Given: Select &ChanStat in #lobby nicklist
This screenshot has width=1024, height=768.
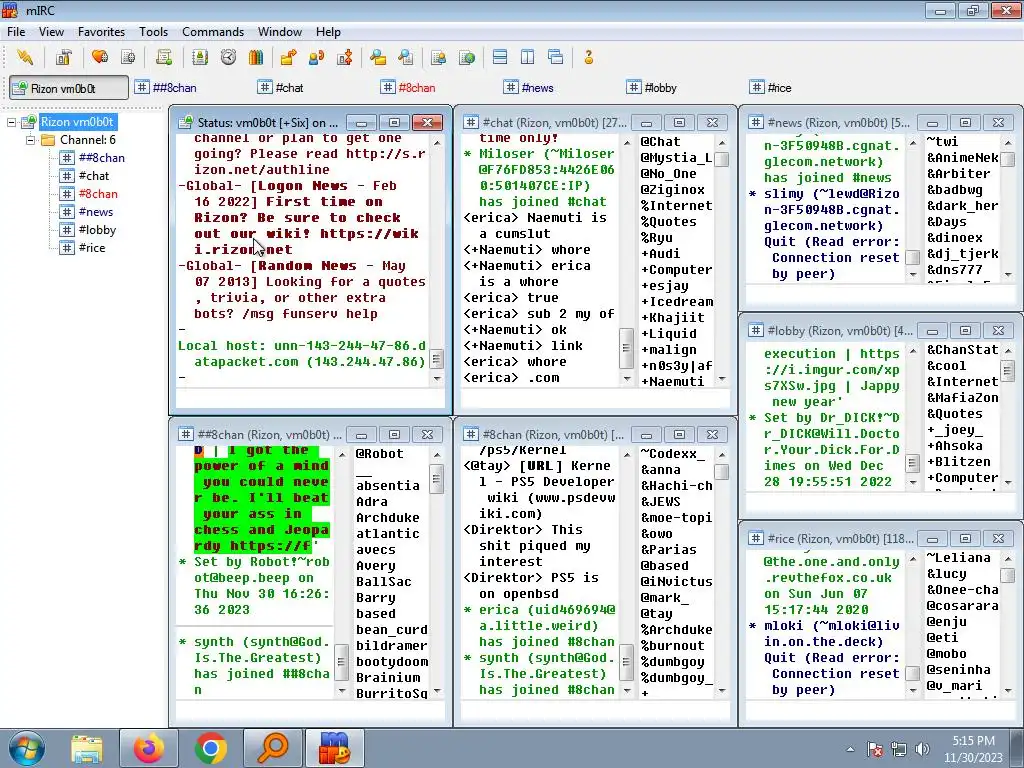Looking at the screenshot, I should (x=963, y=349).
